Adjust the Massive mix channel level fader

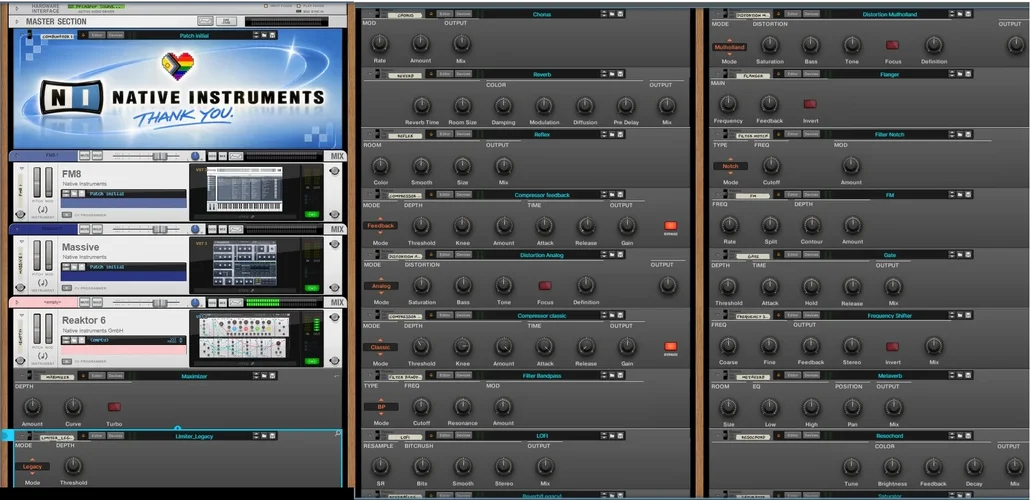click(x=159, y=229)
